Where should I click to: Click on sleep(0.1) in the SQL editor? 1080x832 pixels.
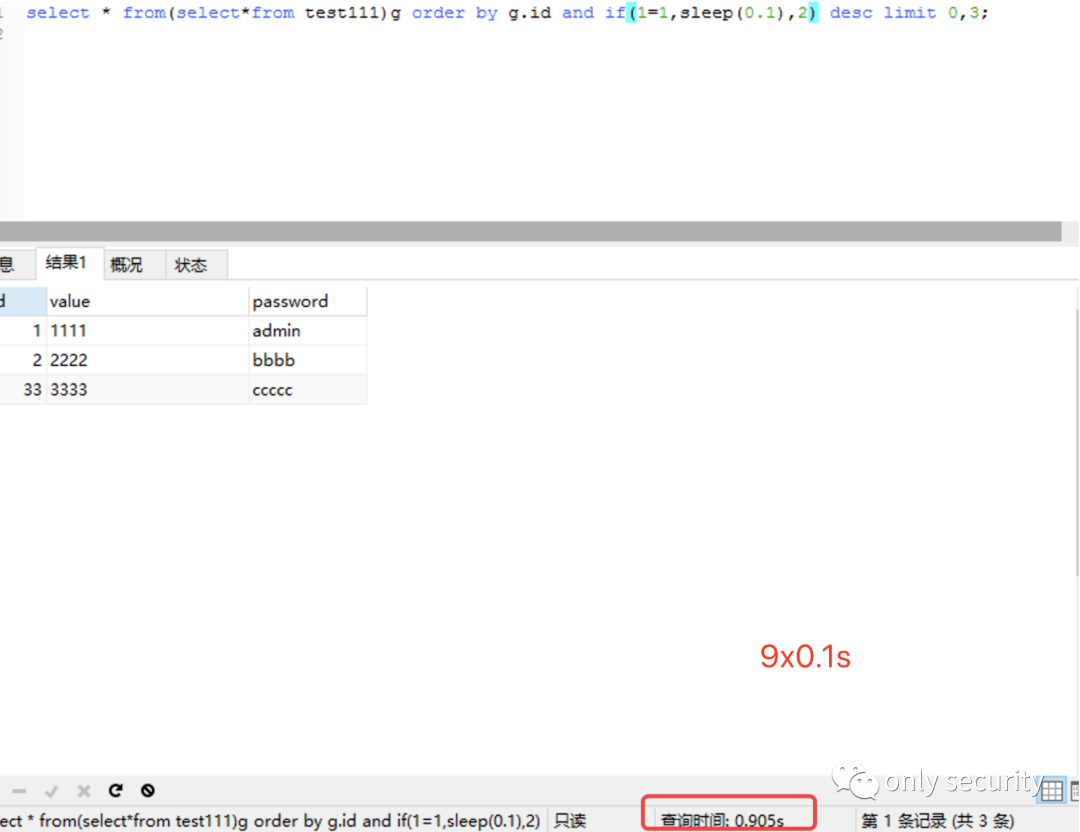[734, 12]
